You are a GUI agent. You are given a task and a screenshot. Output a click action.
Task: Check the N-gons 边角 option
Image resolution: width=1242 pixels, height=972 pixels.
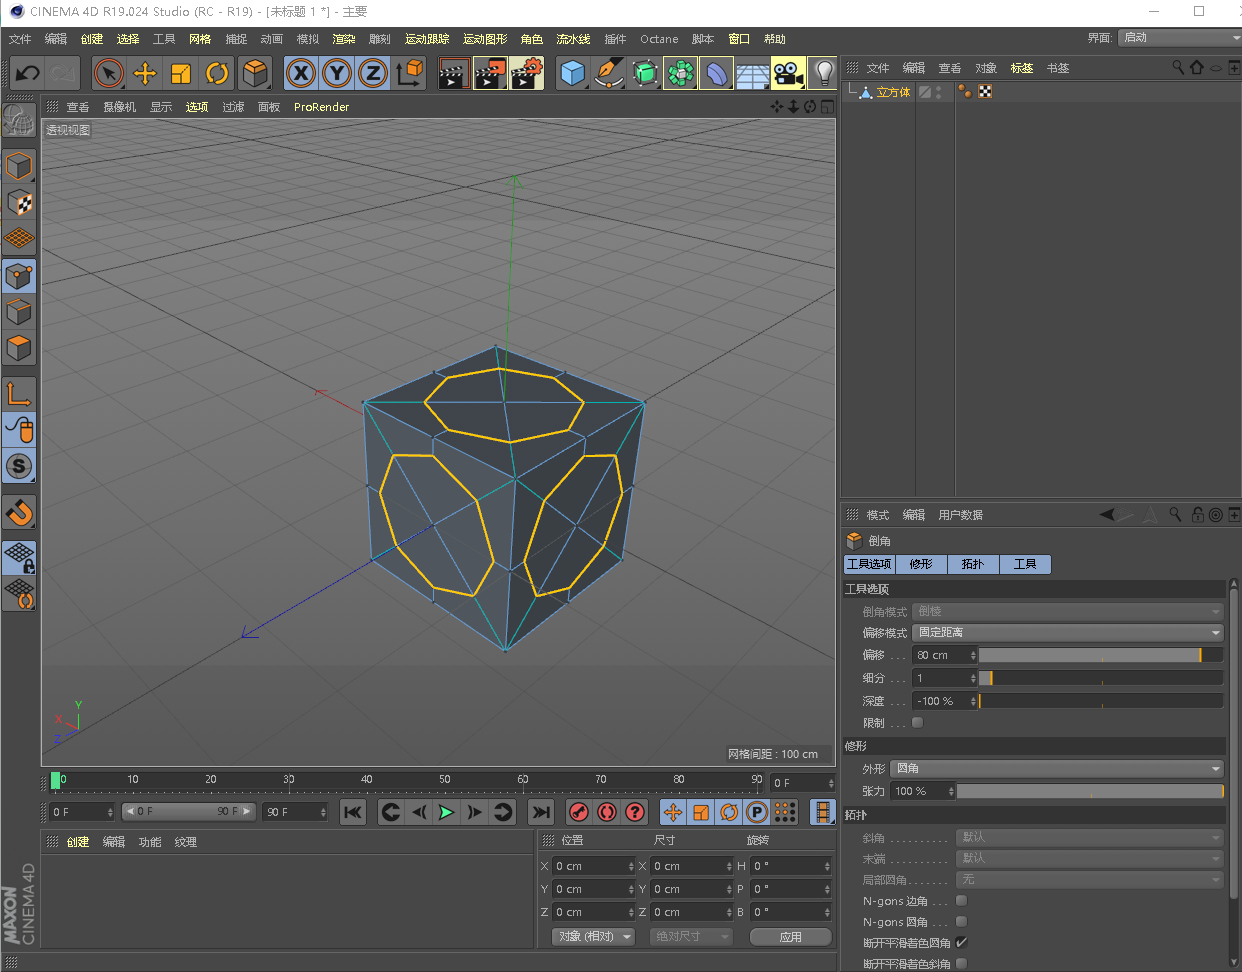click(x=961, y=901)
